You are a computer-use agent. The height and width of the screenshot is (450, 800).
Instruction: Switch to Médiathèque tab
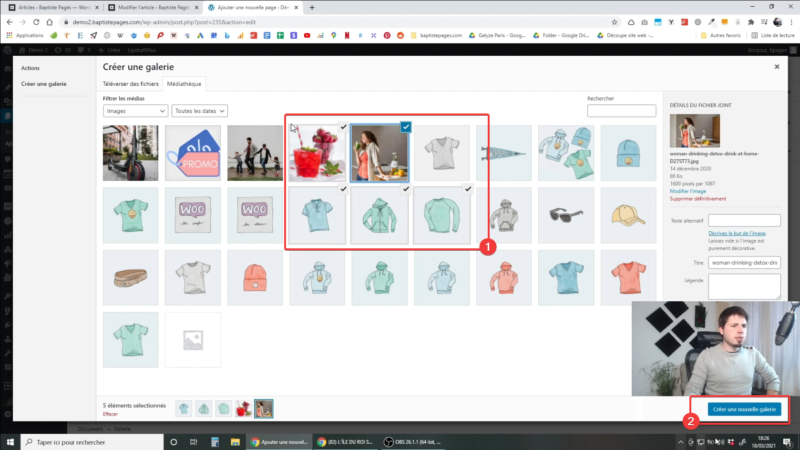184,84
